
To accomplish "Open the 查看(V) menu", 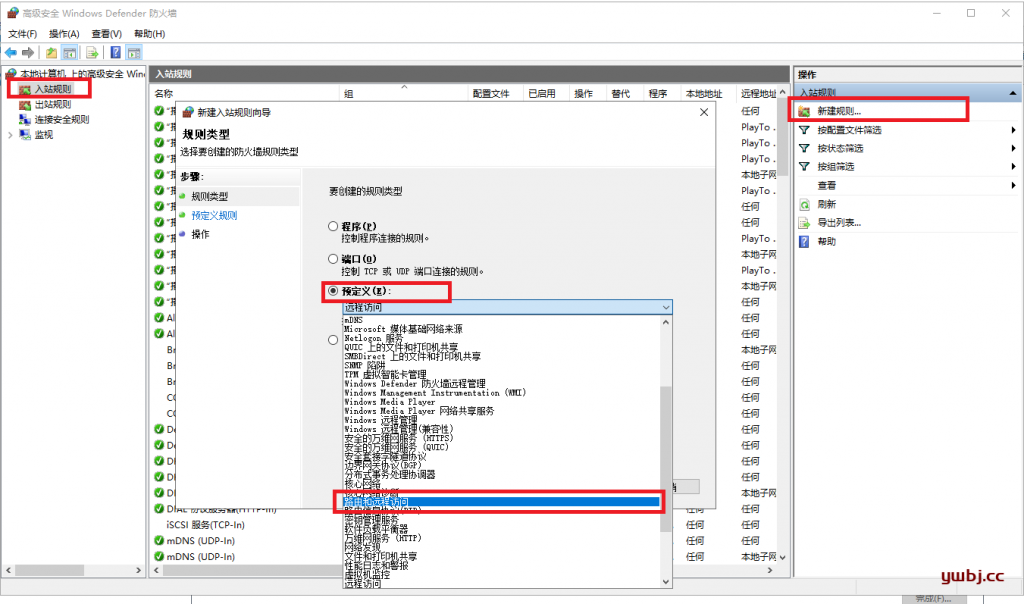I will pyautogui.click(x=106, y=34).
